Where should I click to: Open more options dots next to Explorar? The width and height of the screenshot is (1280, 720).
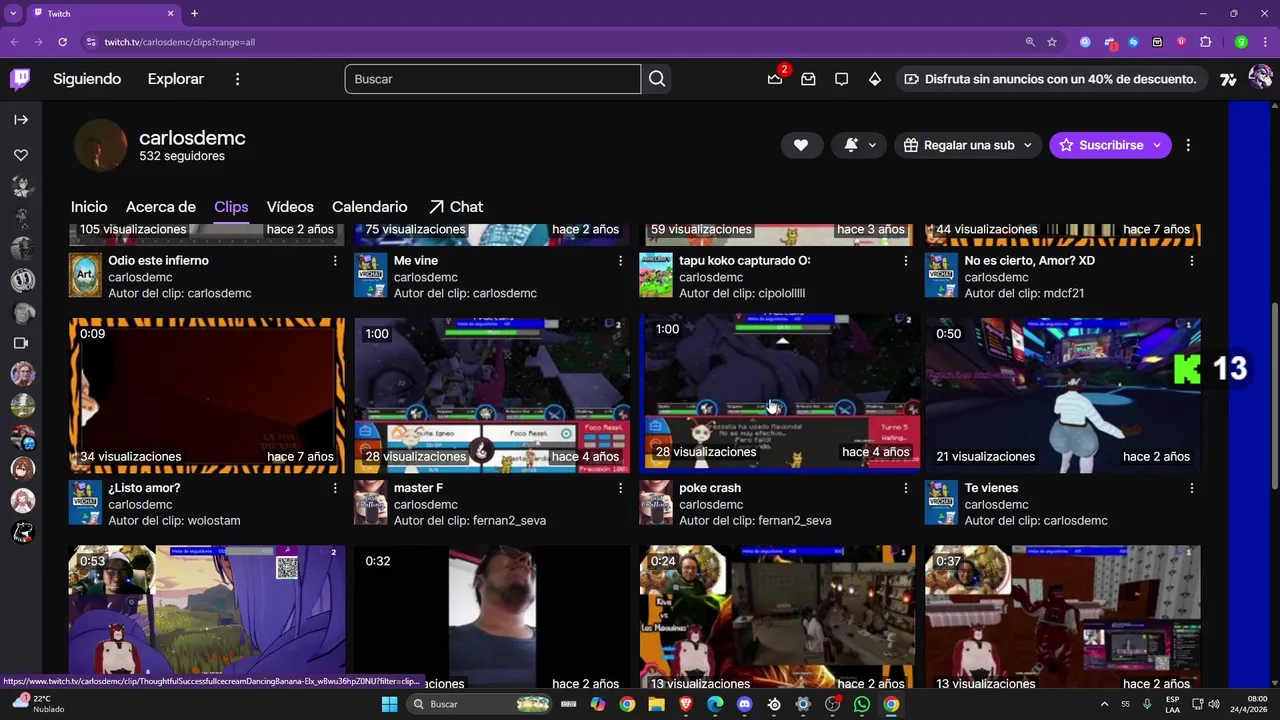(237, 79)
